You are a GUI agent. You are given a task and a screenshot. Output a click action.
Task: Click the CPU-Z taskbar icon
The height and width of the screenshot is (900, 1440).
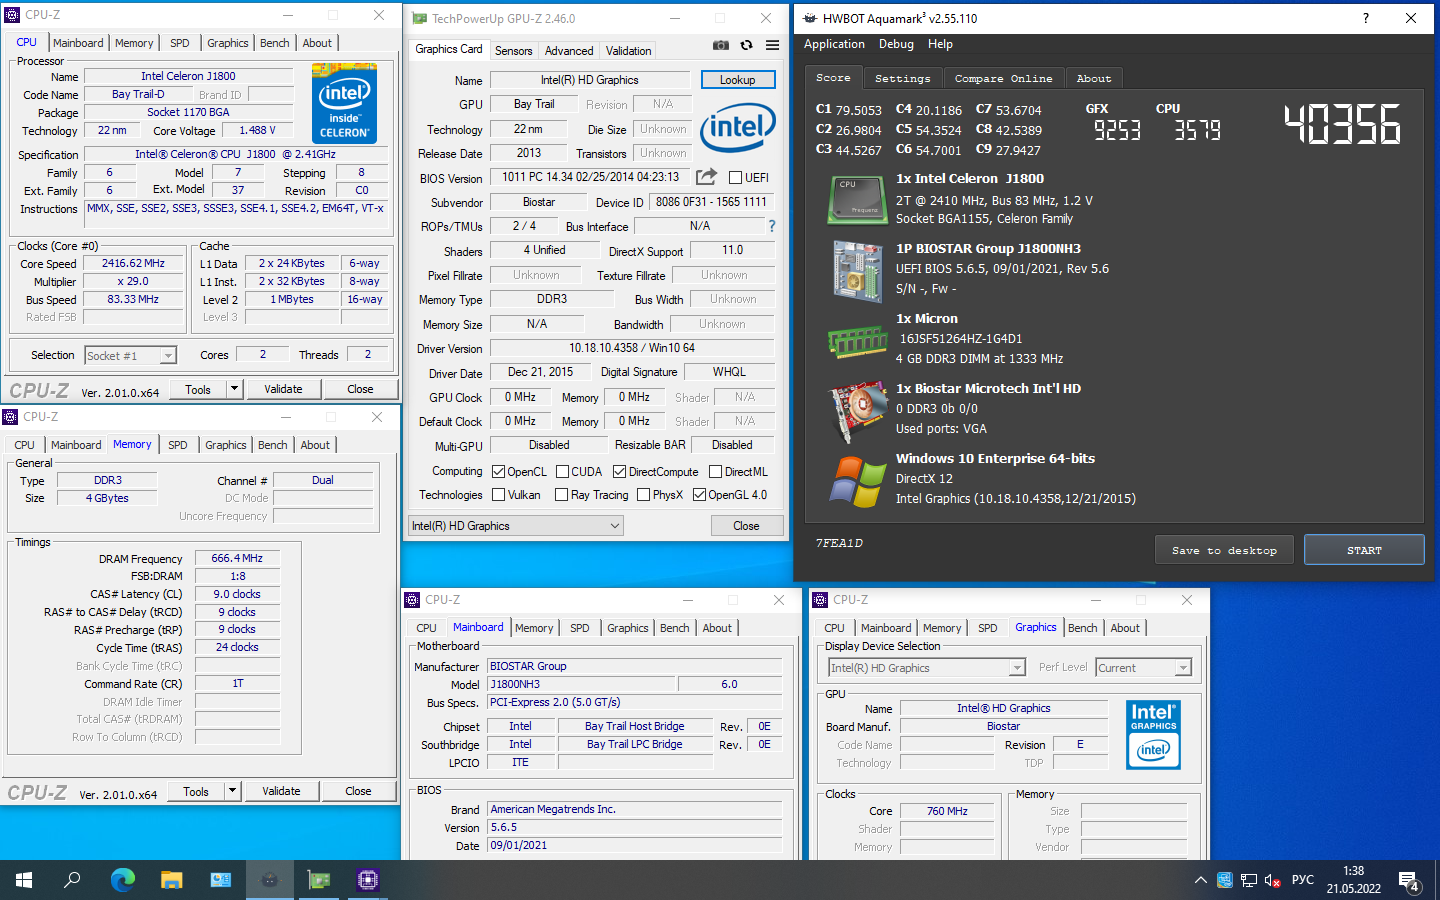click(x=368, y=880)
